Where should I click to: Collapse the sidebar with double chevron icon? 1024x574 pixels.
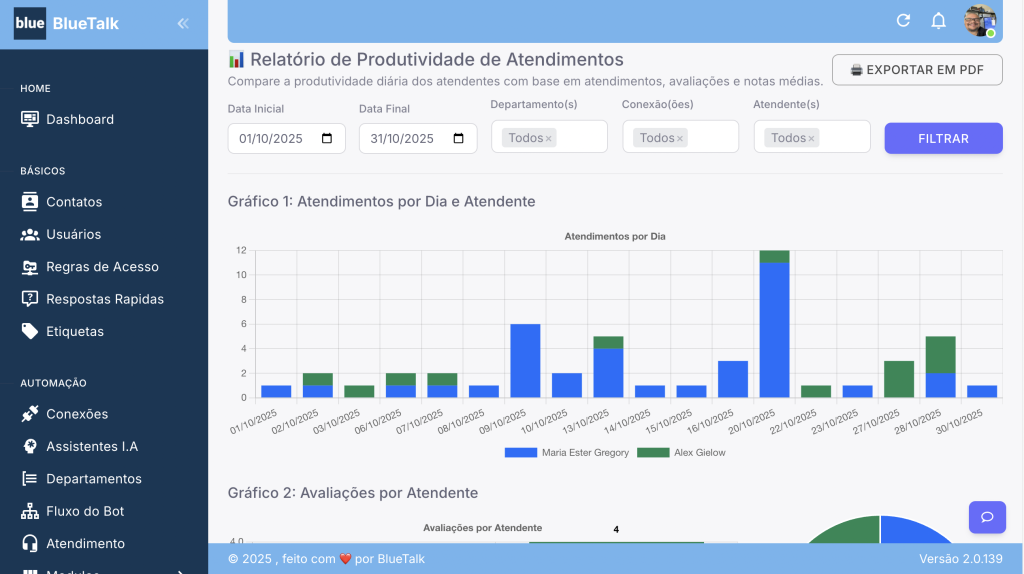point(183,23)
